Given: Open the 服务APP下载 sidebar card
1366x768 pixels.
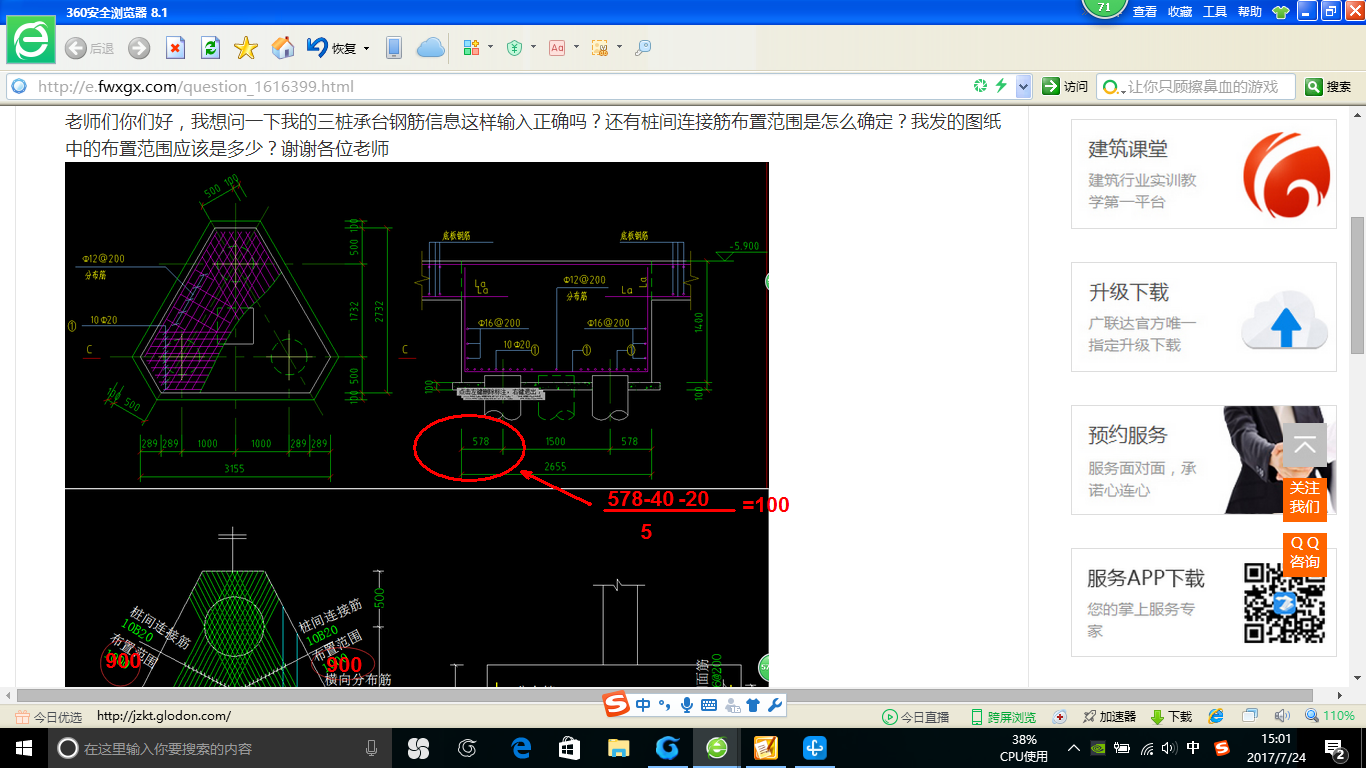Looking at the screenshot, I should point(1204,603).
